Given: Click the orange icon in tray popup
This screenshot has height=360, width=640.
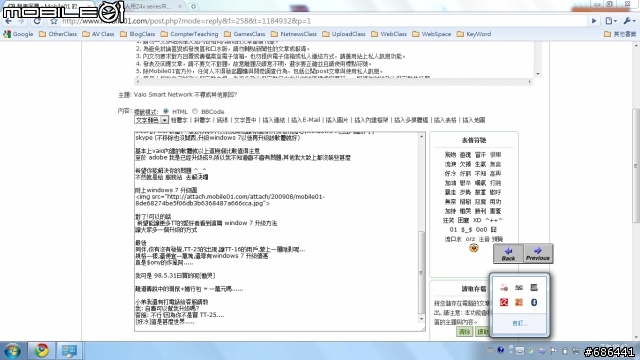Looking at the screenshot, I should pyautogui.click(x=519, y=302).
